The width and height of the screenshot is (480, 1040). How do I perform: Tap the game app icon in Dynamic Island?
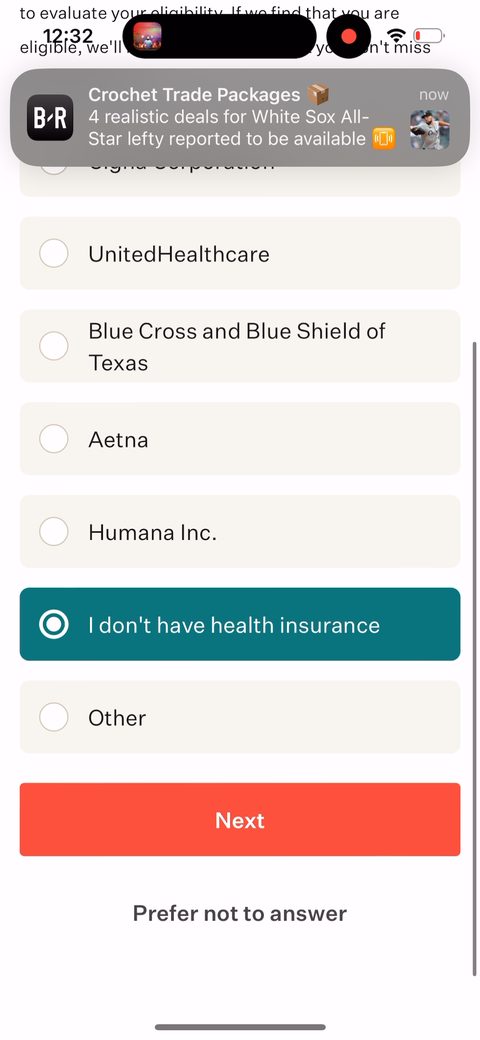pos(147,36)
